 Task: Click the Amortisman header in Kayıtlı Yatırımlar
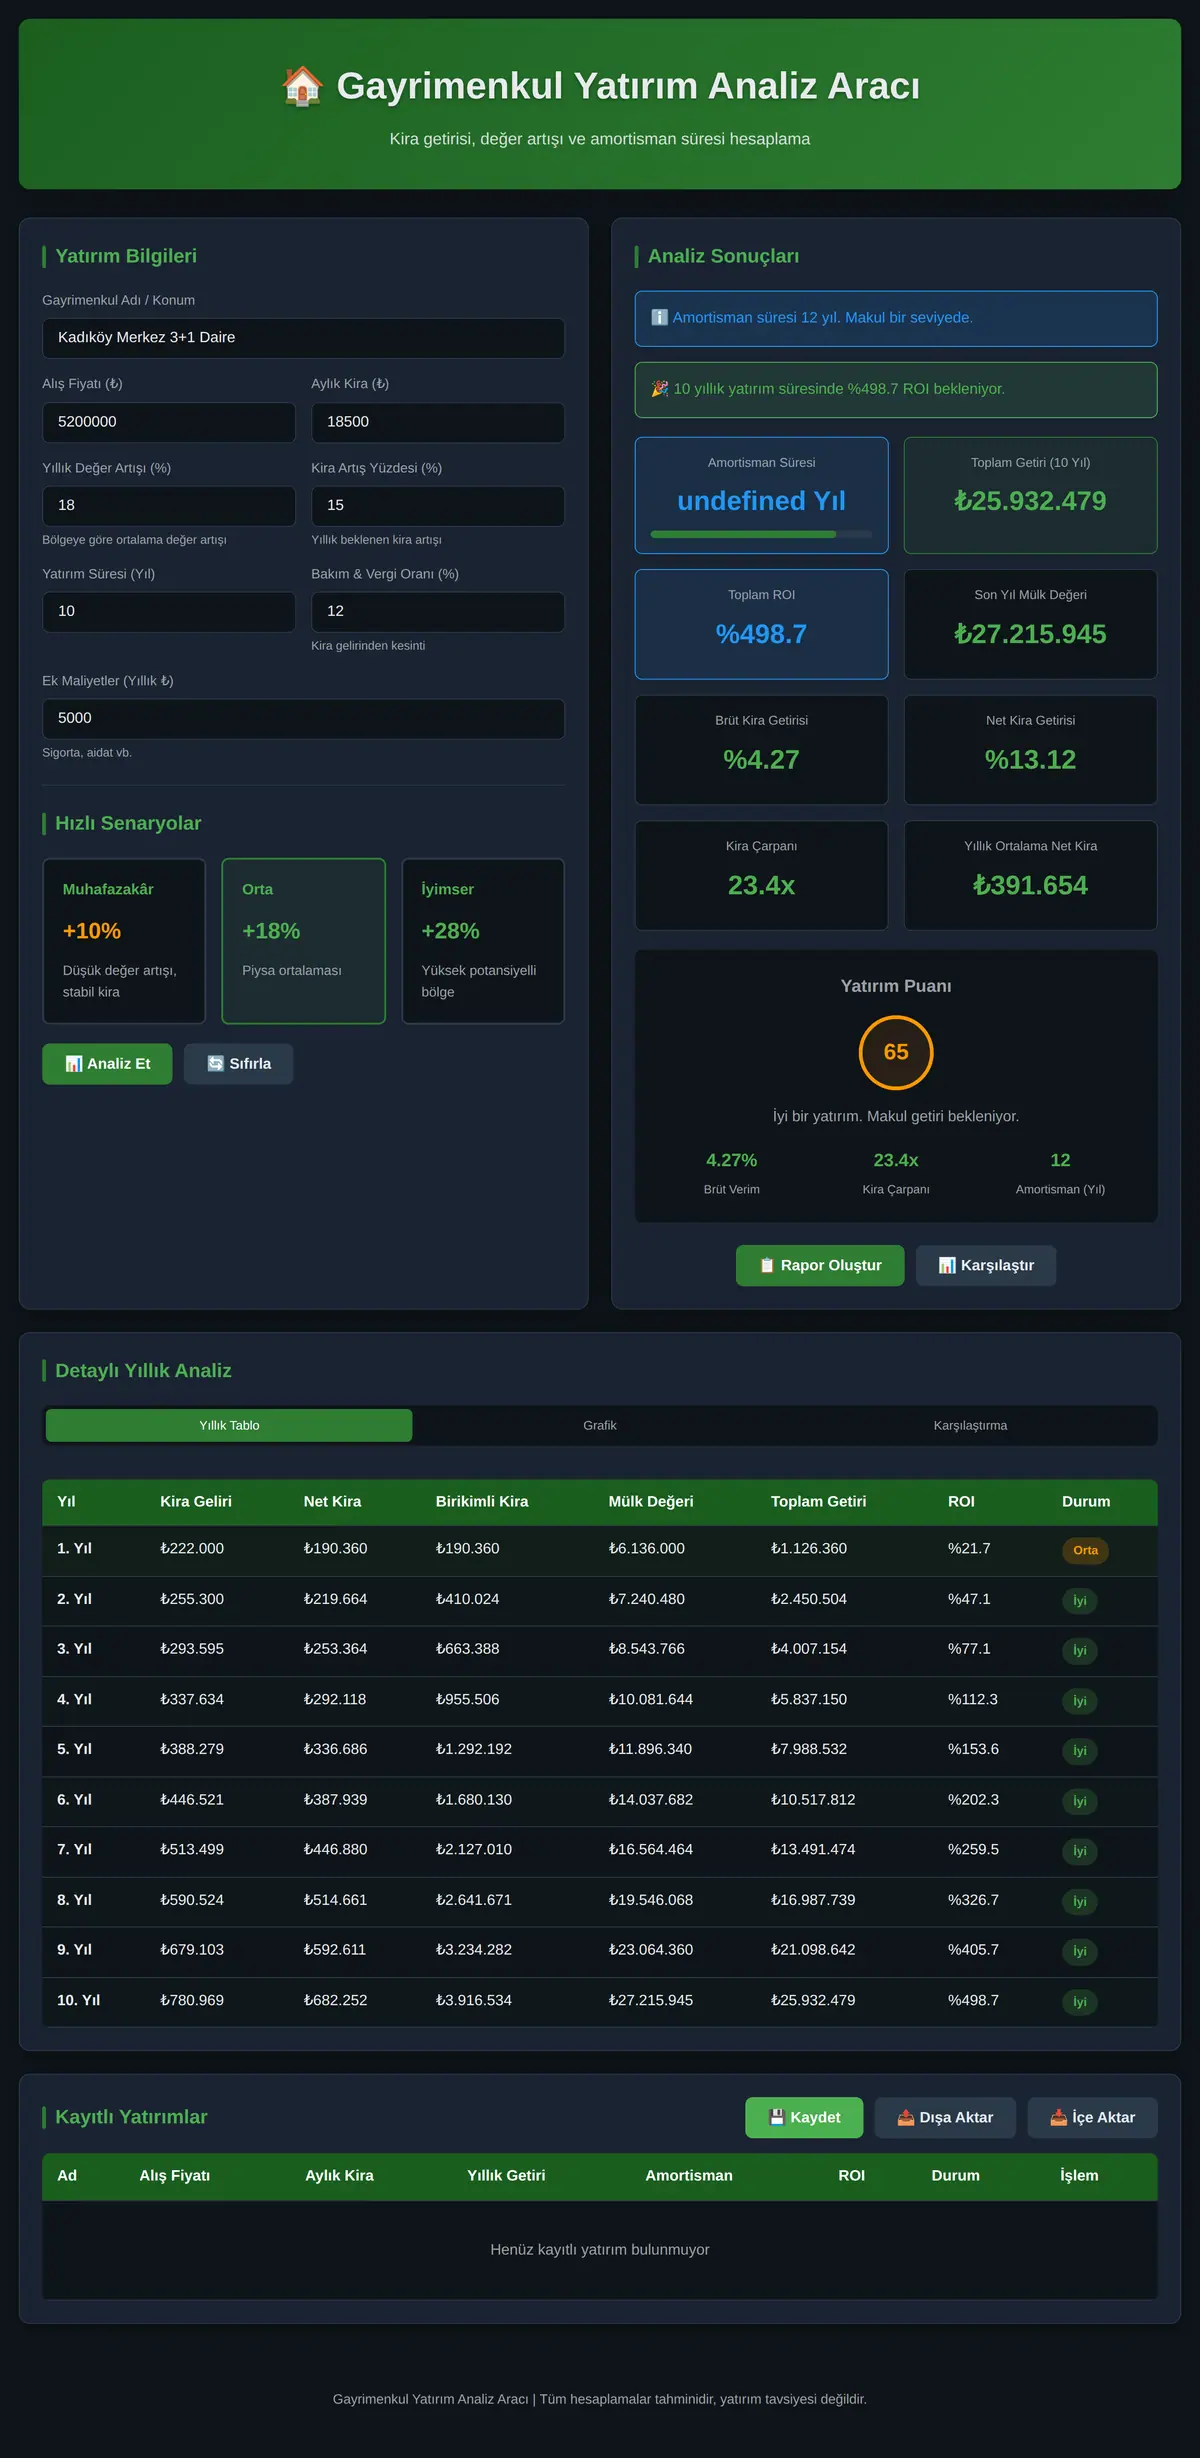point(689,2176)
